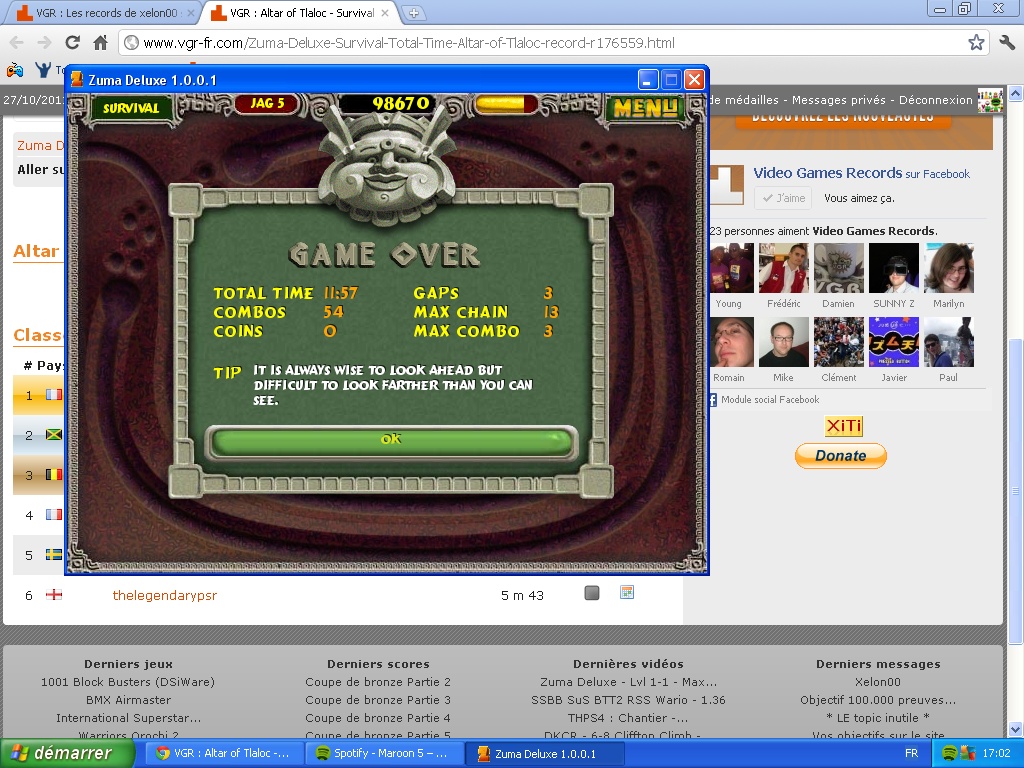The width and height of the screenshot is (1024, 768).
Task: Click the Déconnexion link
Action: click(x=935, y=100)
